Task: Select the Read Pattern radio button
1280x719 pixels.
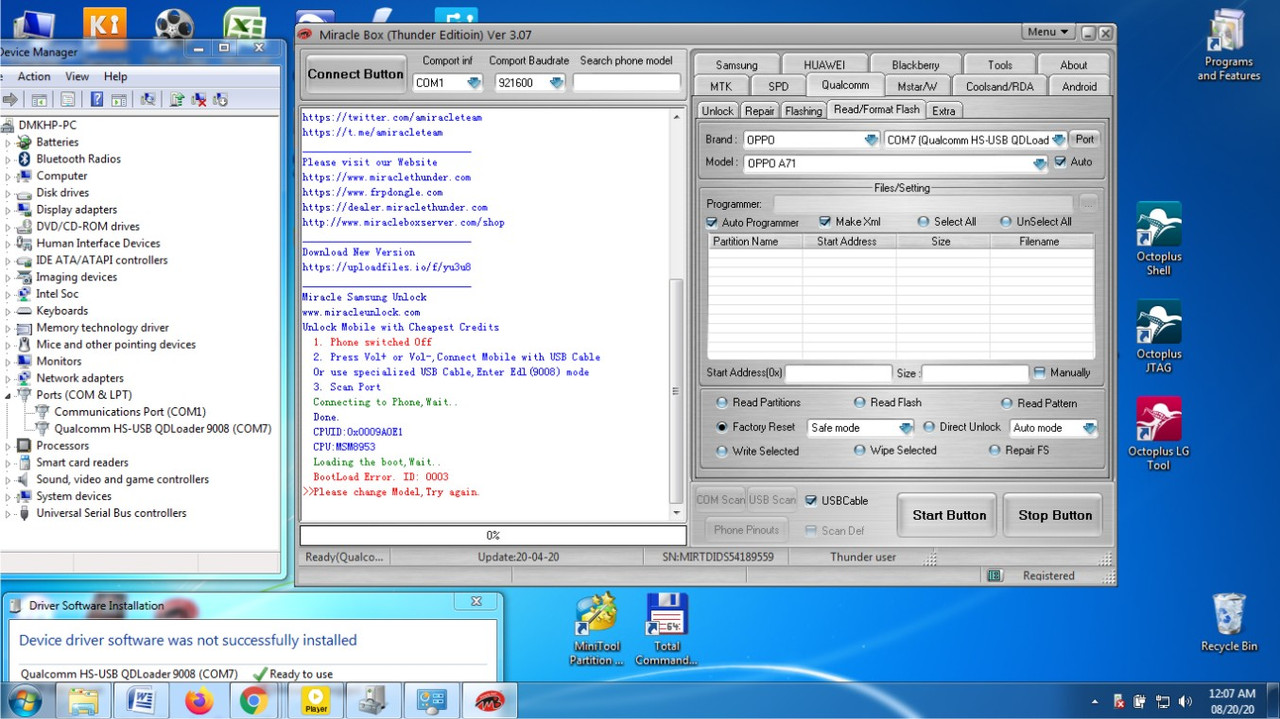Action: pyautogui.click(x=1007, y=403)
